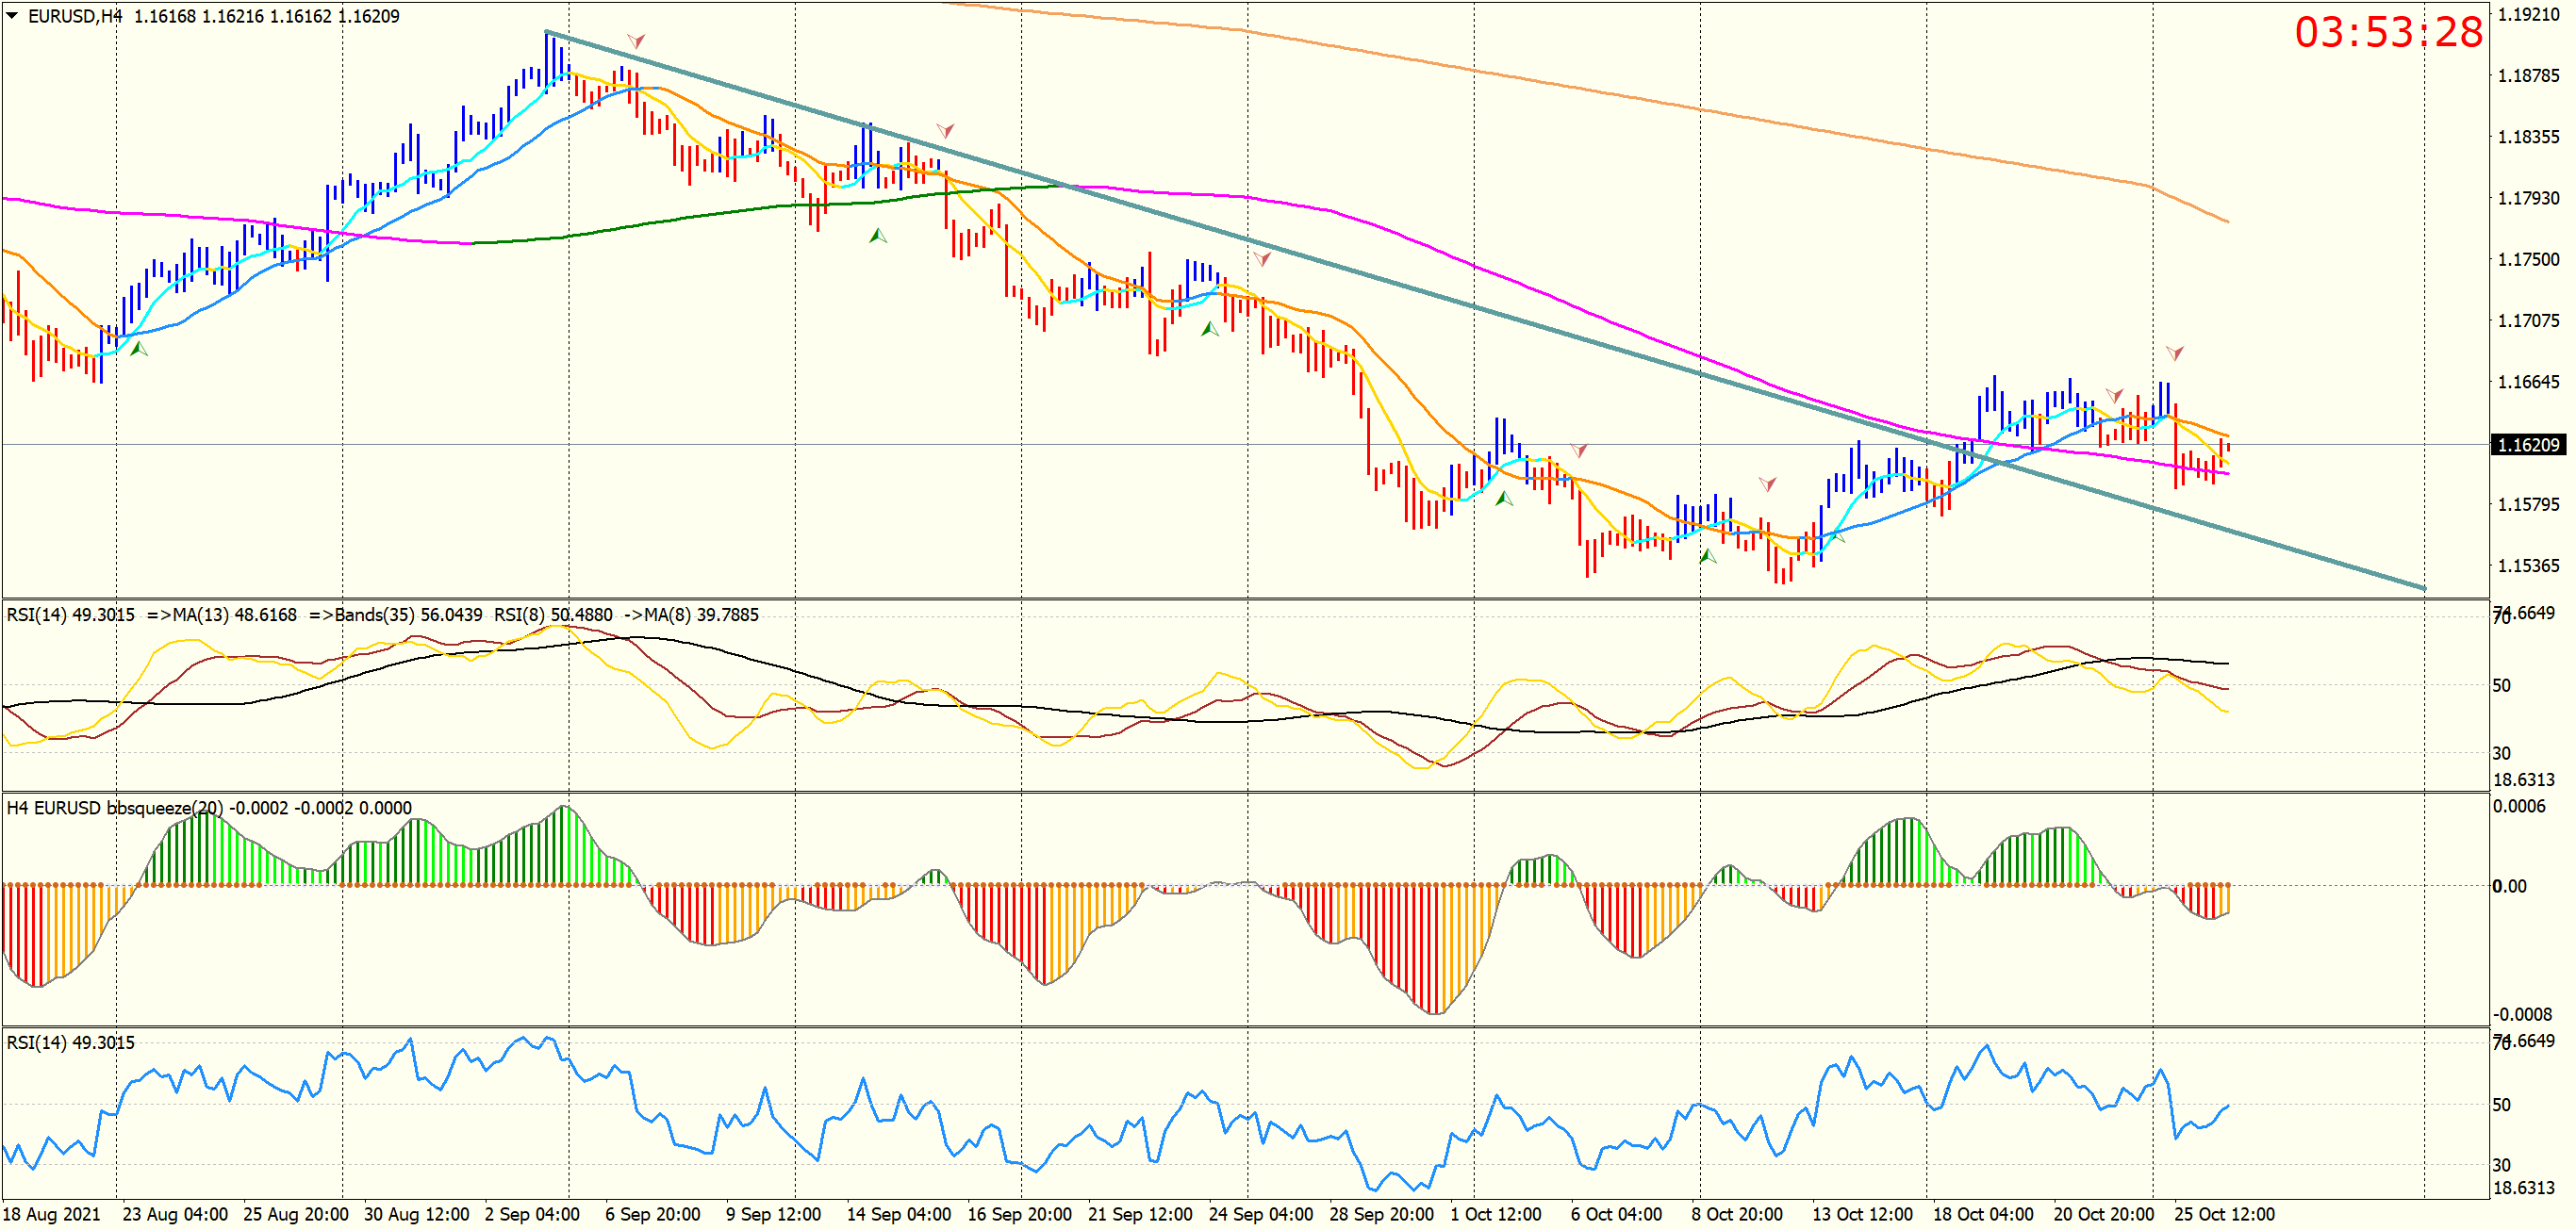Click the 18 Aug 2021 date on the time axis
This screenshot has height=1230, width=2576.
[52, 1214]
